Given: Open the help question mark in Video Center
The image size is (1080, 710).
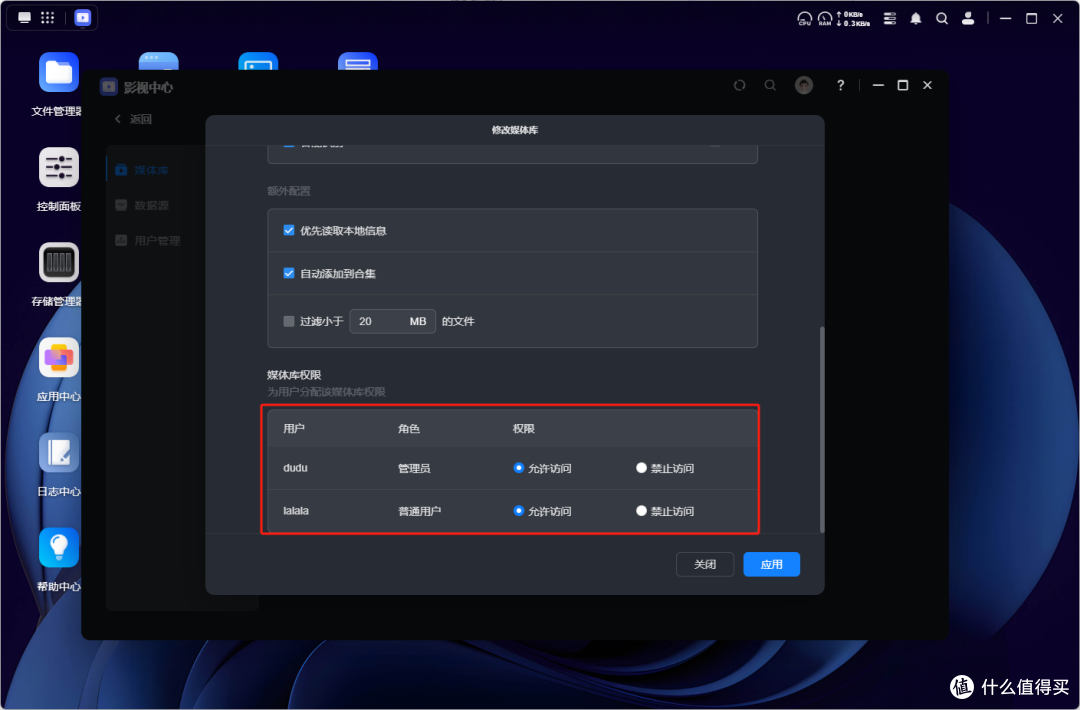Looking at the screenshot, I should click(840, 85).
